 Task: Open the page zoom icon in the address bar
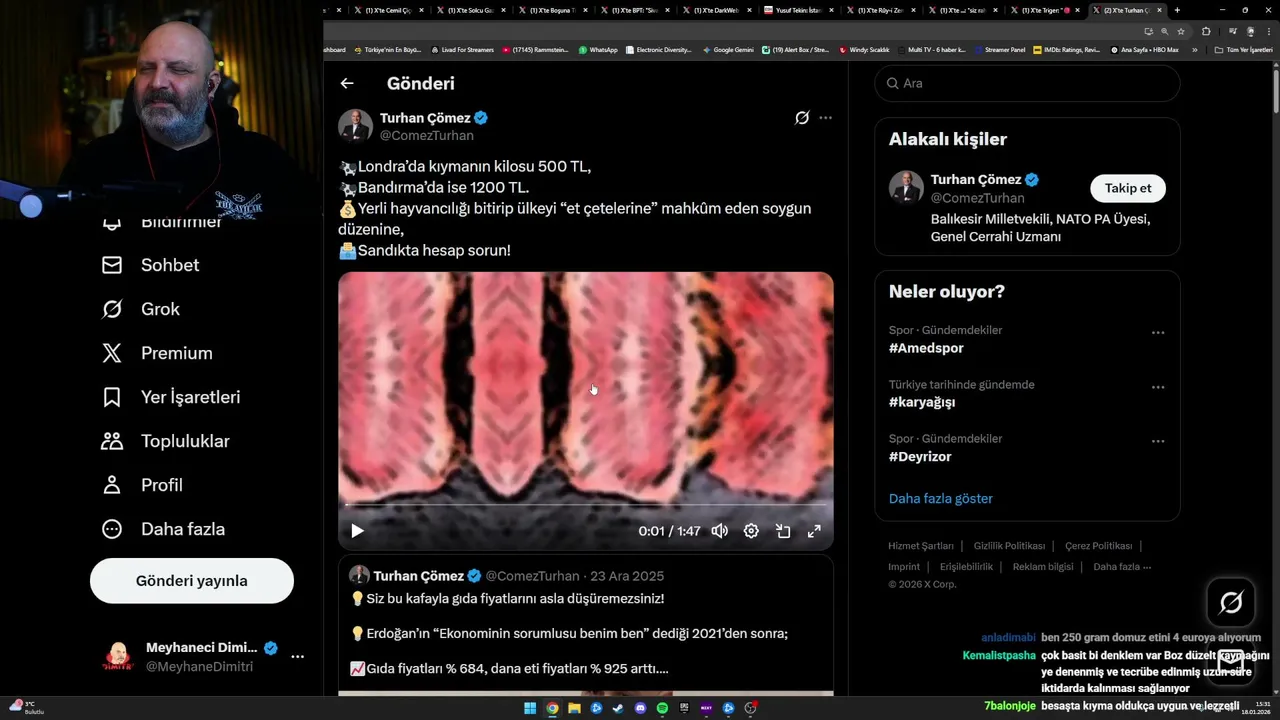tap(1165, 31)
